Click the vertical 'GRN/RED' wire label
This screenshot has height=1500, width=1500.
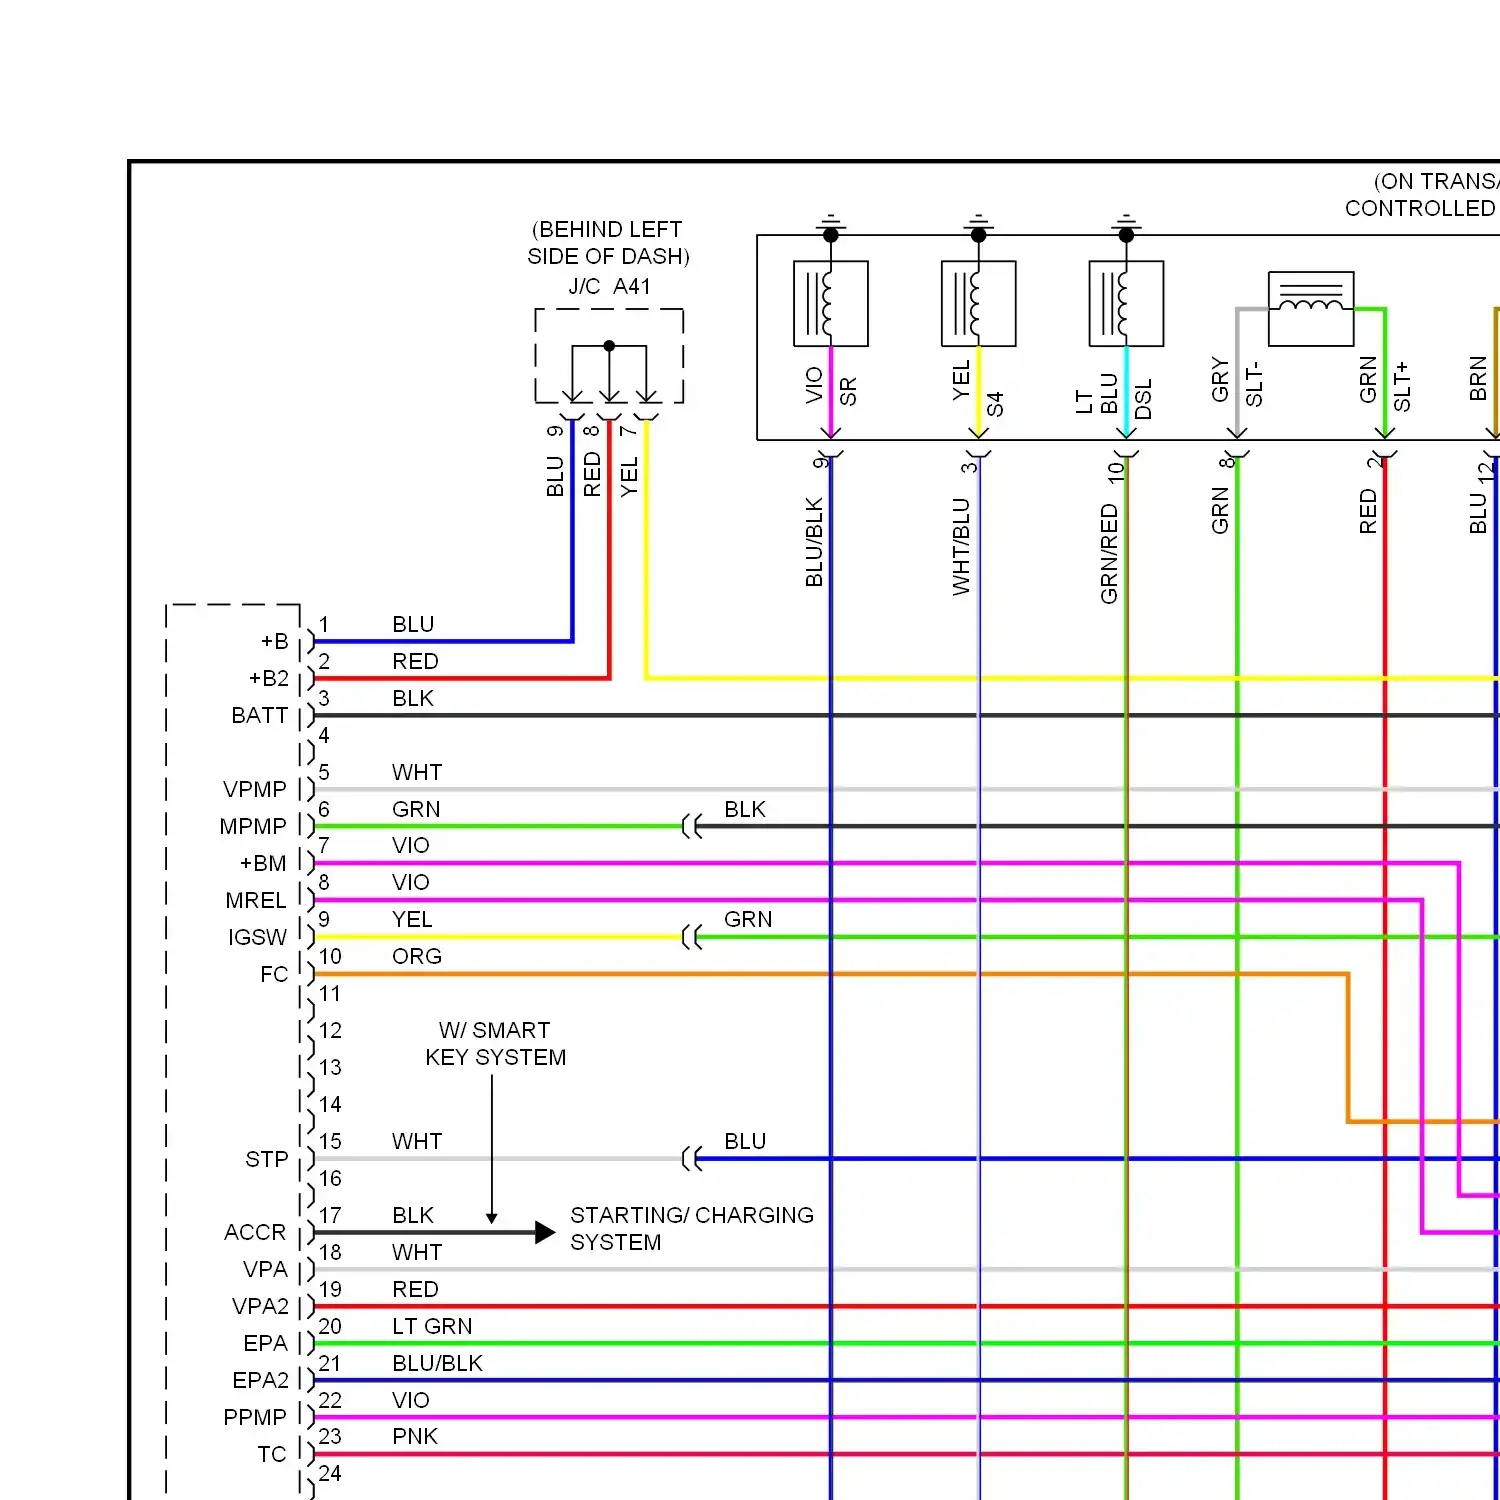tap(1109, 553)
